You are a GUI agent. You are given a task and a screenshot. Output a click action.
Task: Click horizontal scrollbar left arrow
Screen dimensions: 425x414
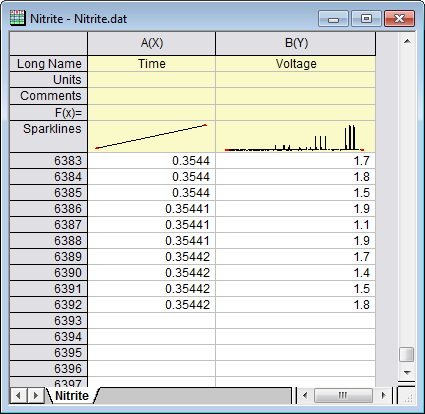305,396
